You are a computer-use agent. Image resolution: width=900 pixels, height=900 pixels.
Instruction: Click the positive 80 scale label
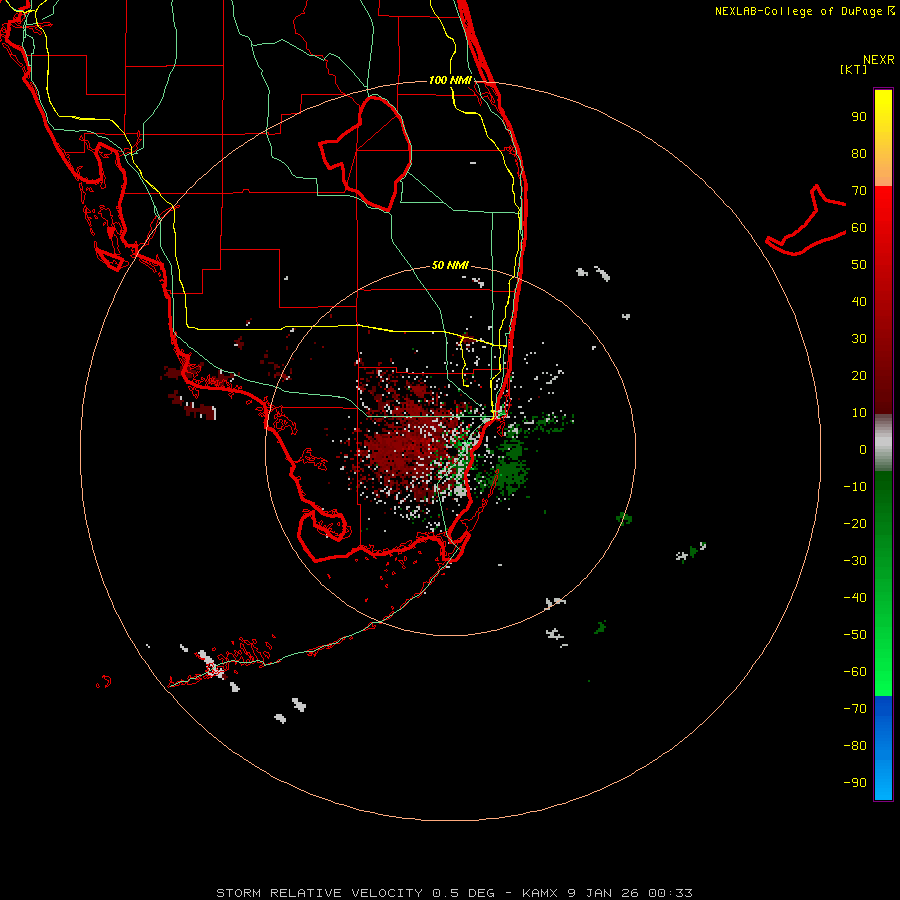click(859, 154)
